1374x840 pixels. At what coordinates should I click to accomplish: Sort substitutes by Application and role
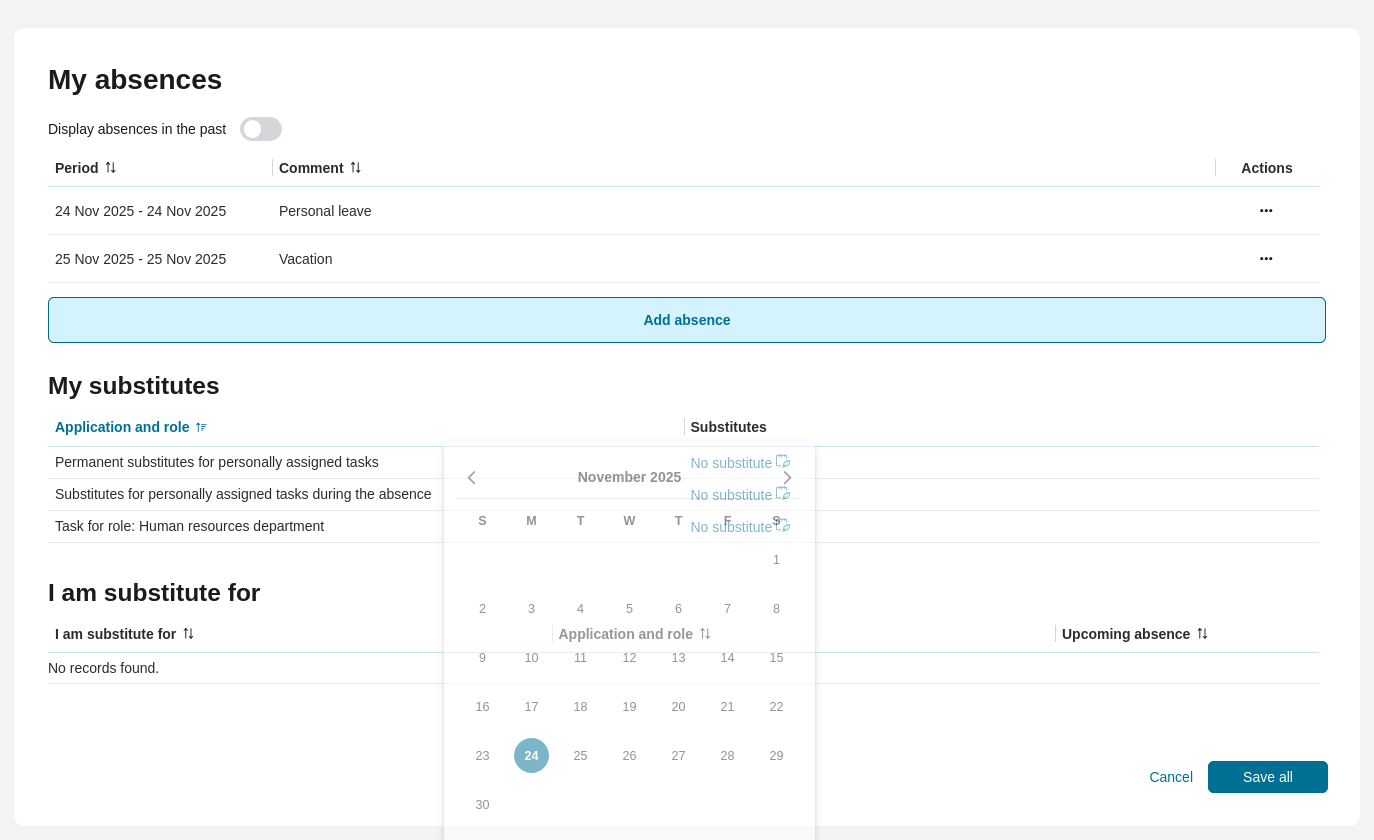(x=201, y=427)
